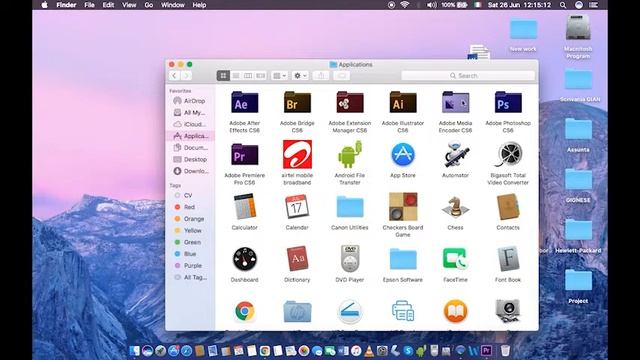Viewport: 640px width, 360px height.
Task: Open the gear Action dropdown
Action: coord(300,76)
